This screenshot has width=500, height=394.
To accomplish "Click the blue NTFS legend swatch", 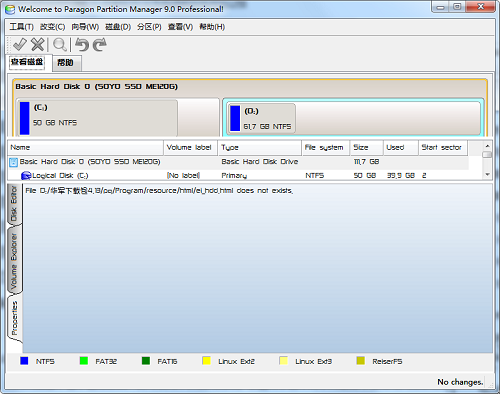I will pos(24,361).
